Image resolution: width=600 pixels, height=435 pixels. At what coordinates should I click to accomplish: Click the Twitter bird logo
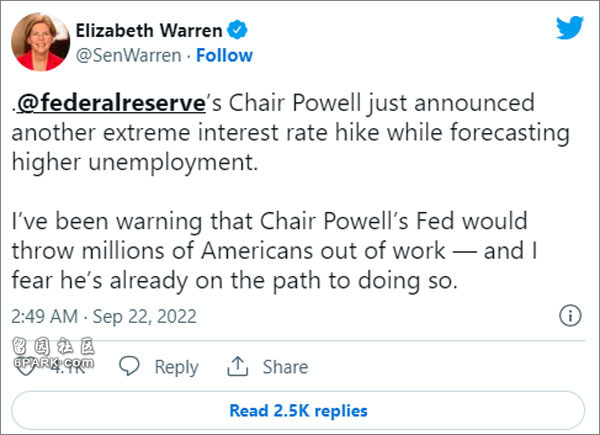[570, 27]
